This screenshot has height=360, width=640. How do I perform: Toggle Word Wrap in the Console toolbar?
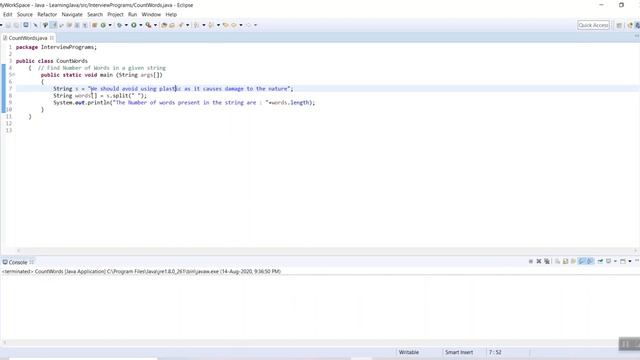tap(573, 261)
